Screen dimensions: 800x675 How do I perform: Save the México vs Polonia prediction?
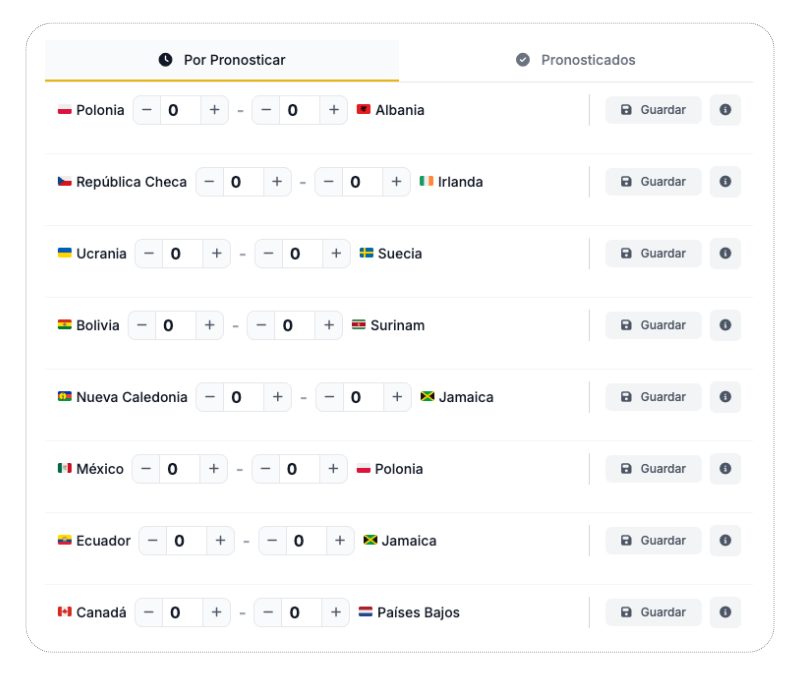coord(653,469)
